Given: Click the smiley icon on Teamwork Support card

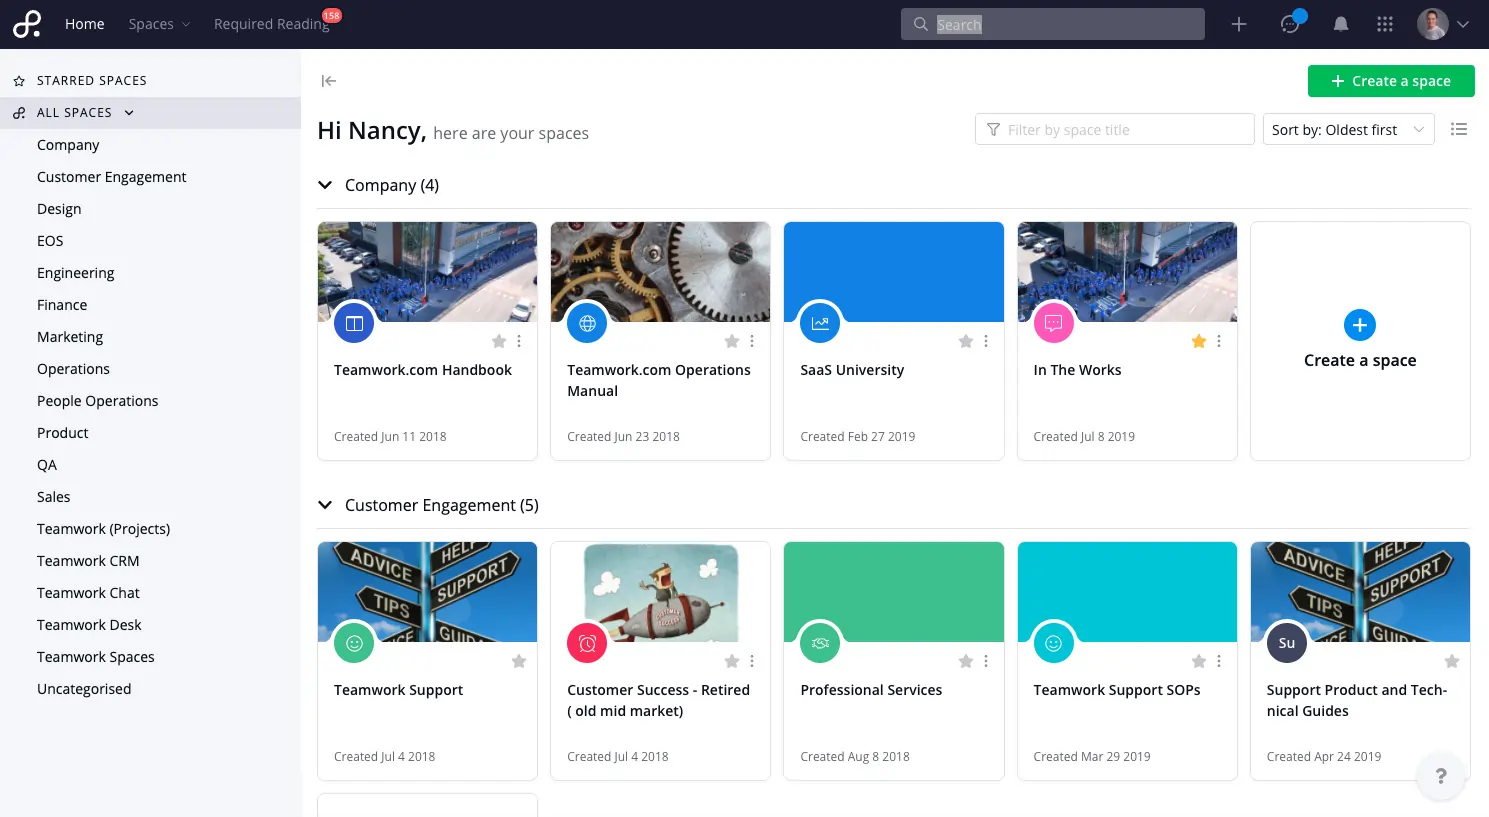Looking at the screenshot, I should click(x=354, y=643).
